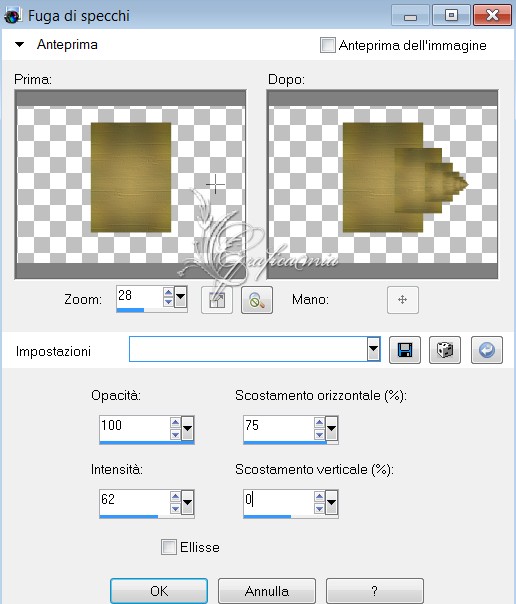
Task: Enable Anteprima dell'immagine checkbox
Action: [328, 45]
